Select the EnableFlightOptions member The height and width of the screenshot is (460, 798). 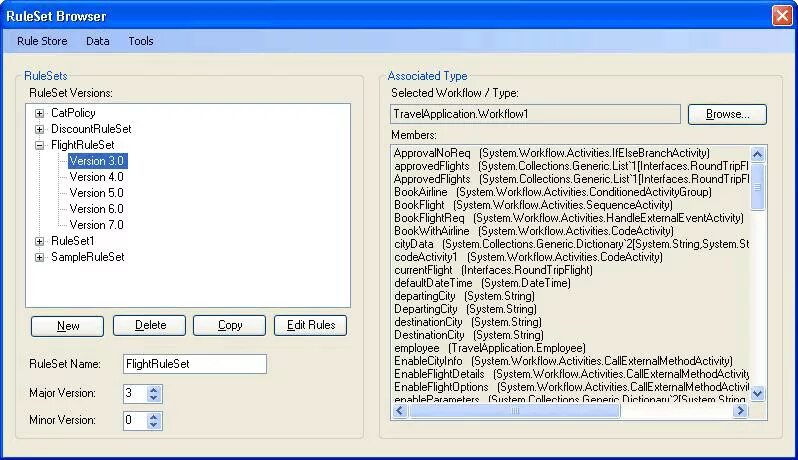point(571,387)
